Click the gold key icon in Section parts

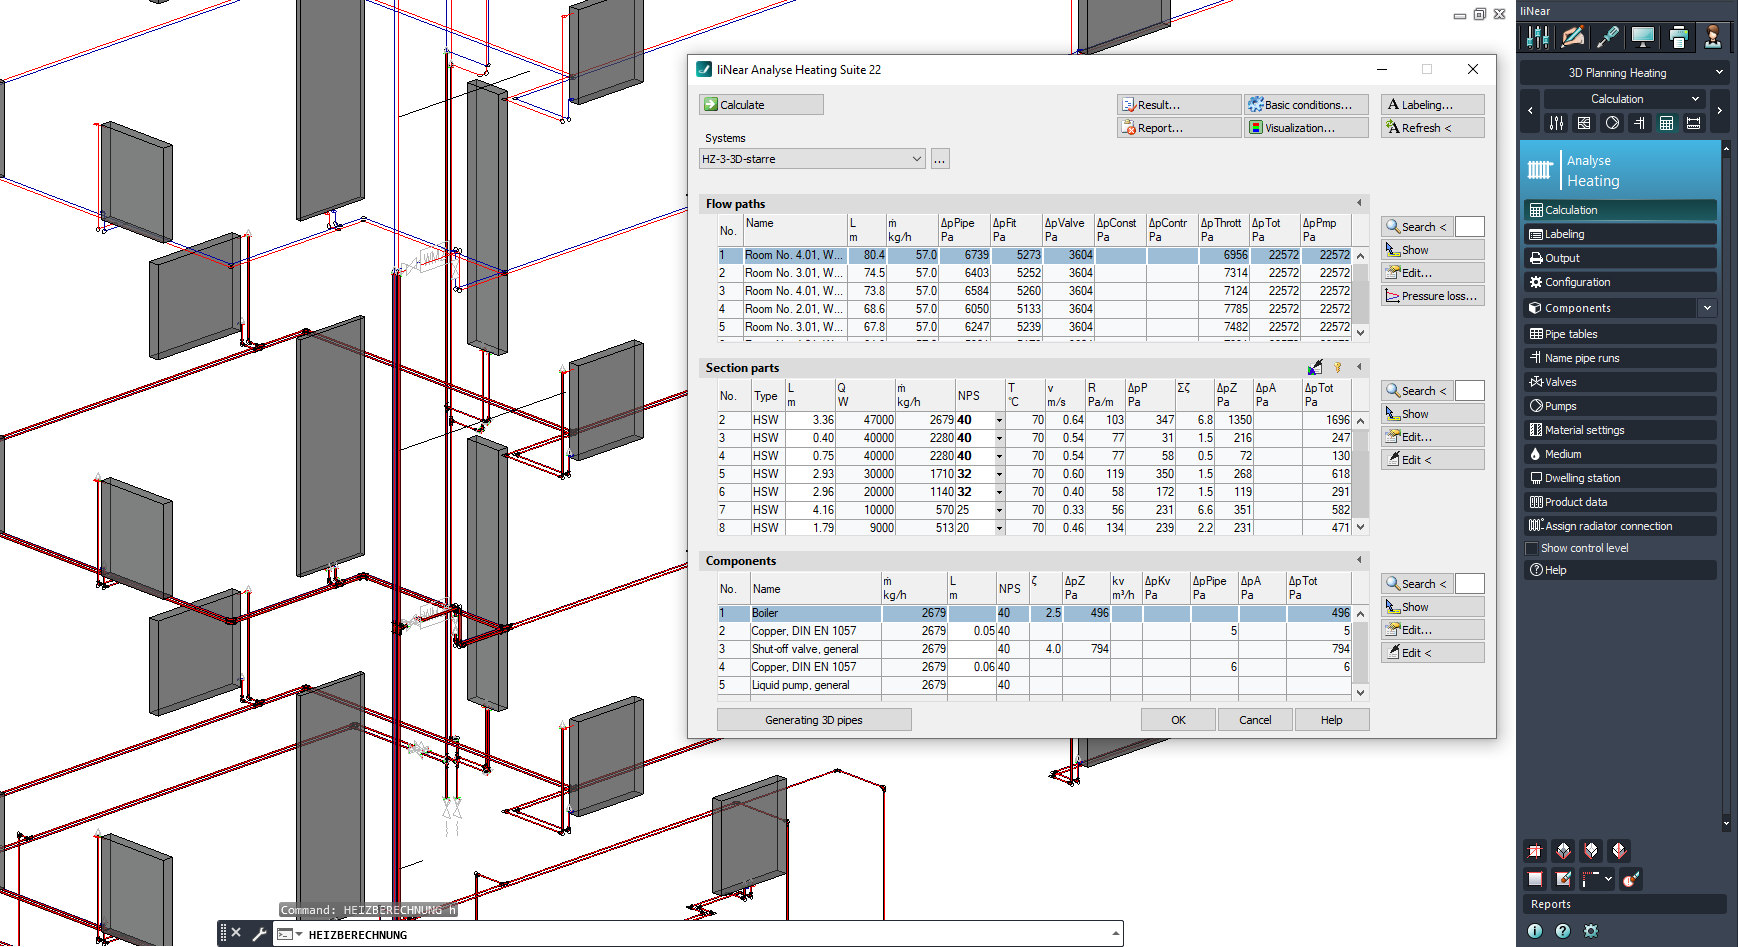(1337, 368)
